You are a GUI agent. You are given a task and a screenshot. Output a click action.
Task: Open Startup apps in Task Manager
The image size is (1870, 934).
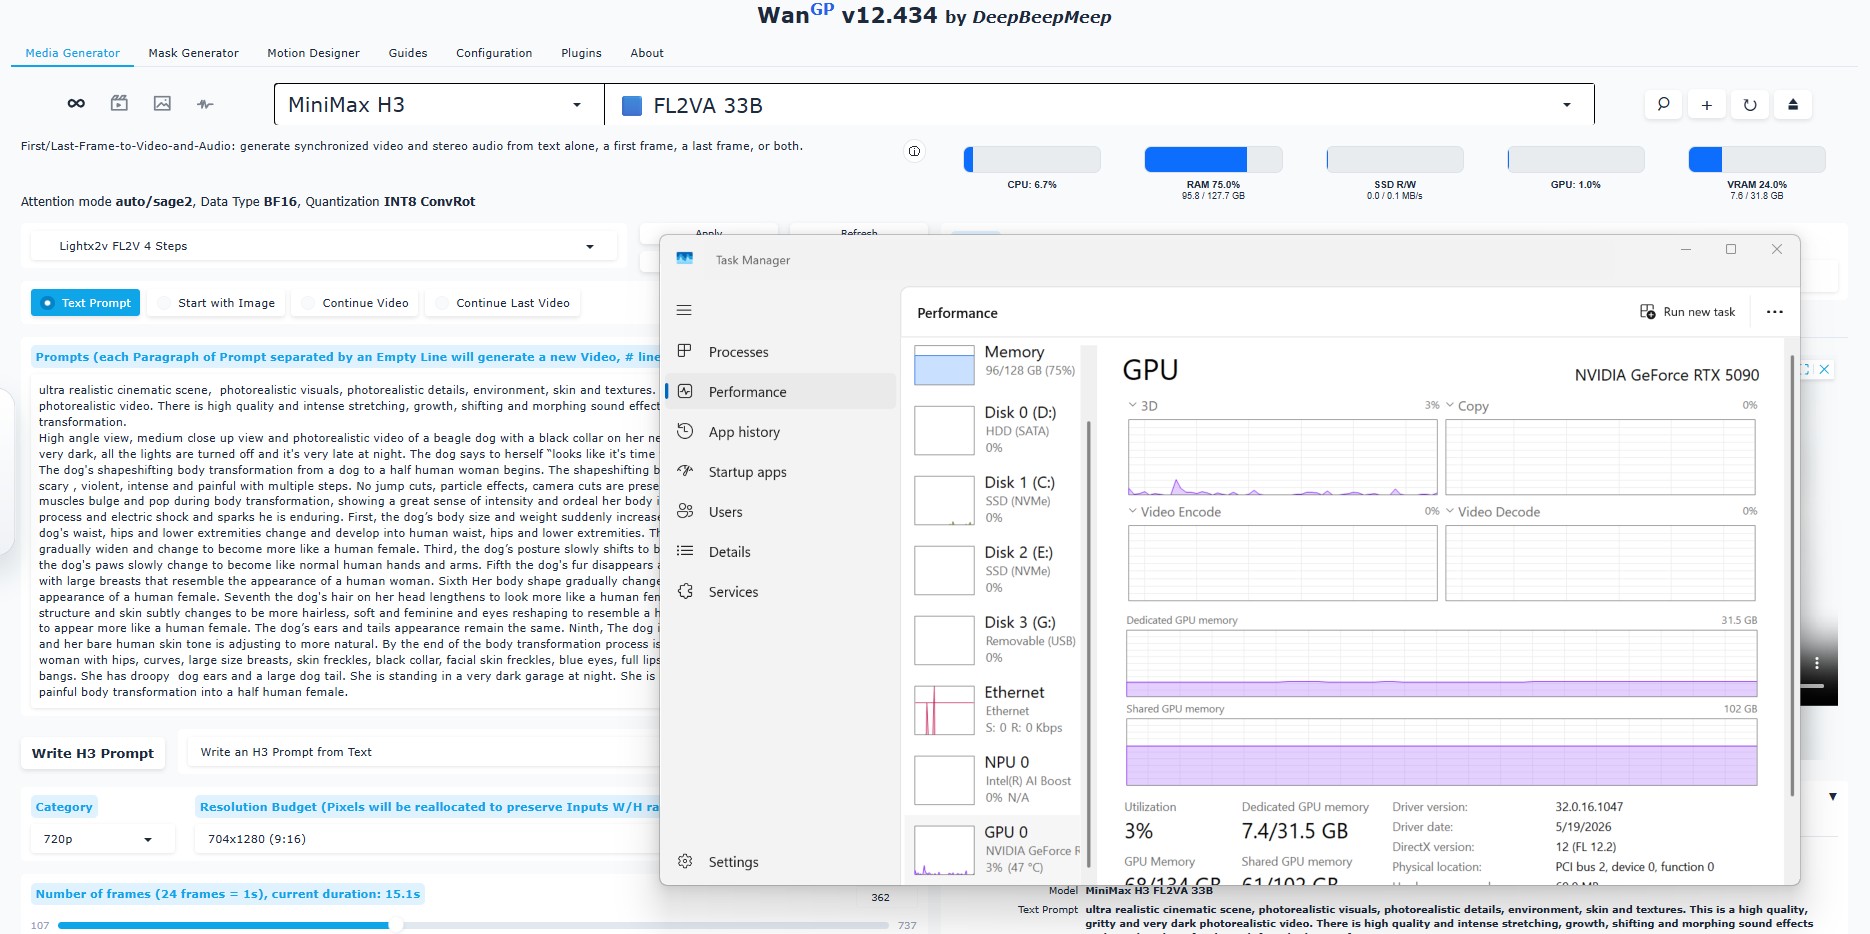[781, 472]
